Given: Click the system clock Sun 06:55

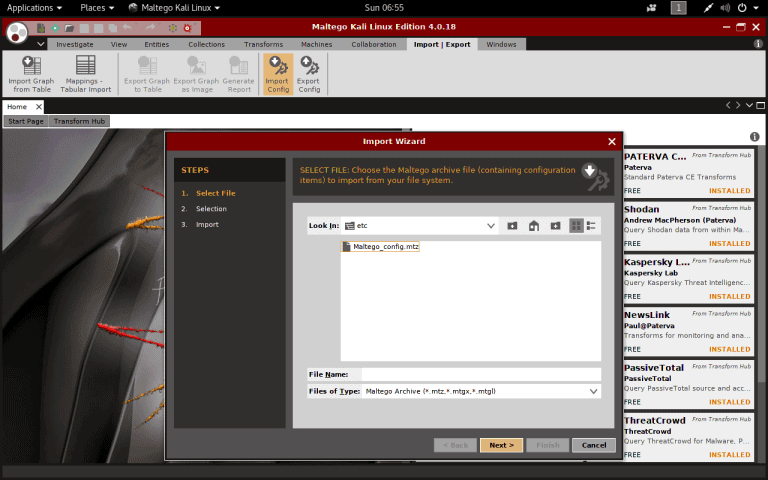Looking at the screenshot, I should [x=384, y=8].
